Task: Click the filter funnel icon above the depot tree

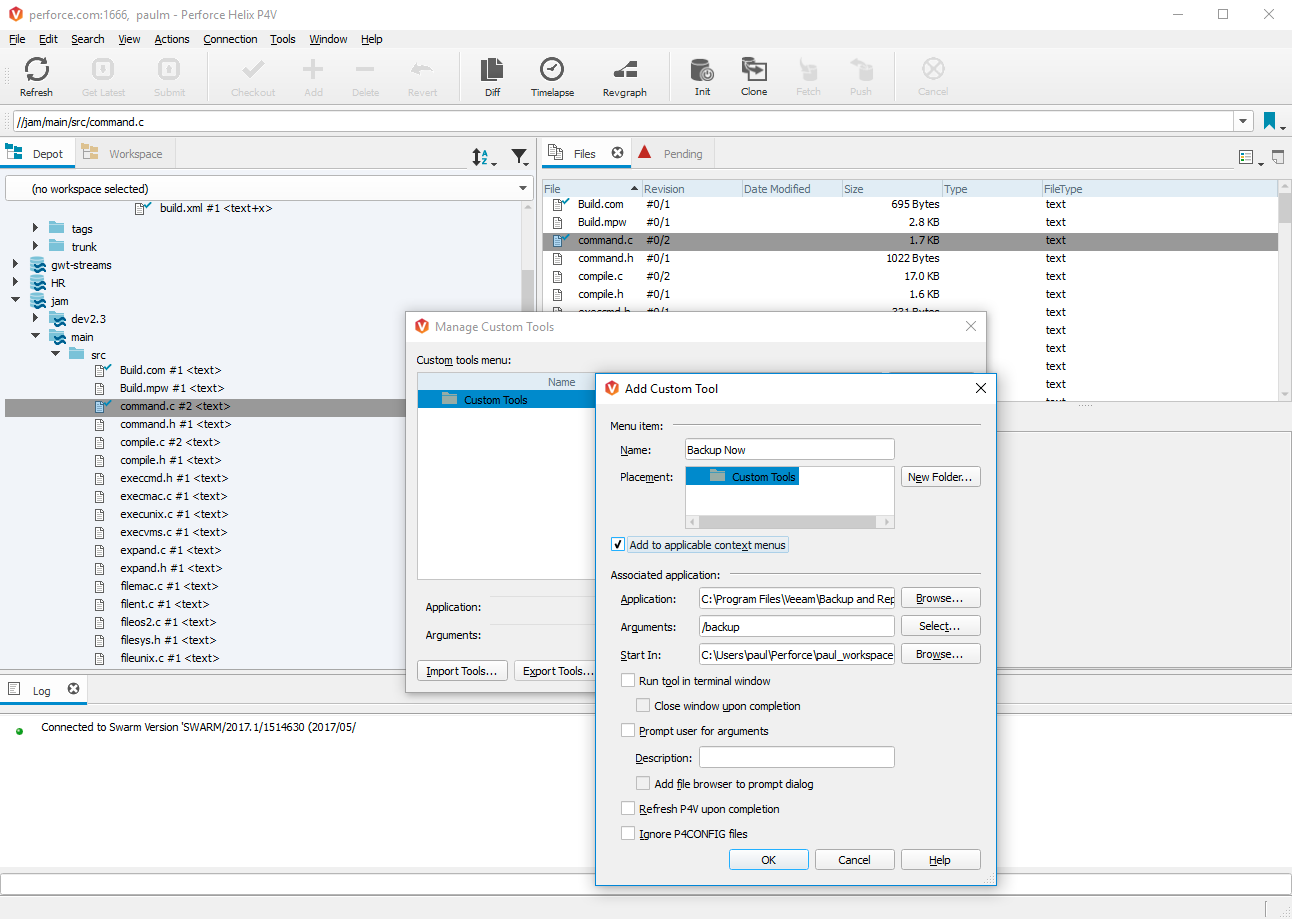Action: [x=519, y=157]
